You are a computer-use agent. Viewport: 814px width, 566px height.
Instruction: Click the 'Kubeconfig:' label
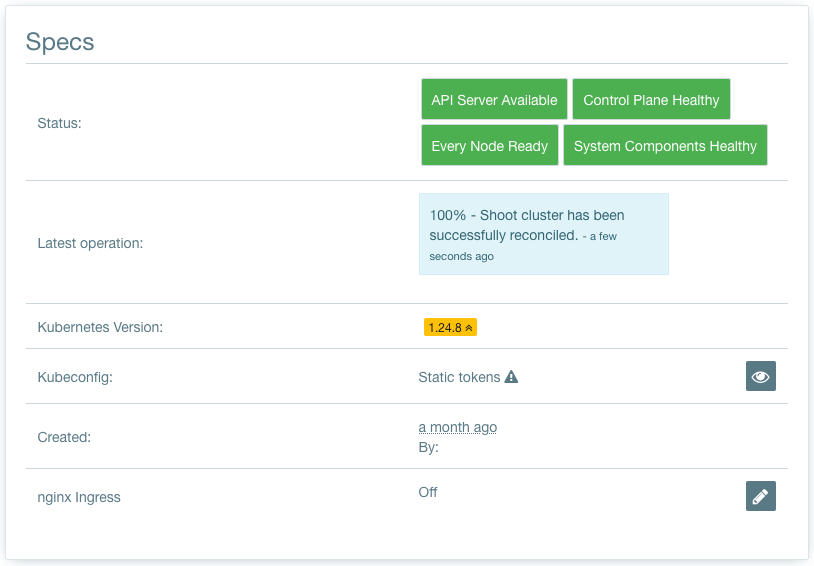[x=75, y=377]
